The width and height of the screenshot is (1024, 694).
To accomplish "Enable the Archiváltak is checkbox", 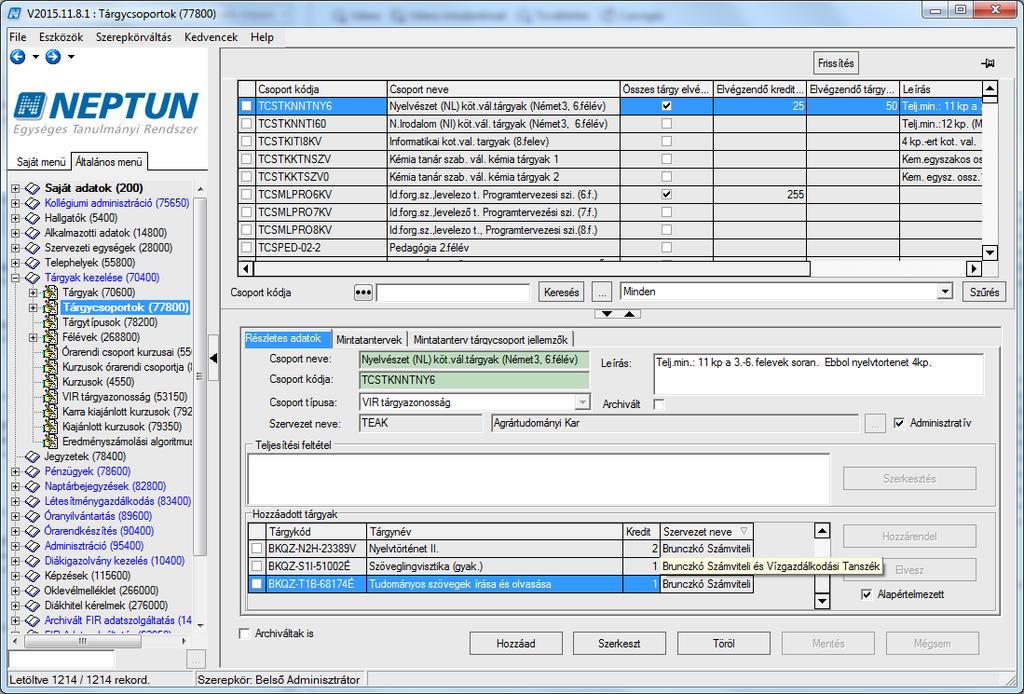I will pos(244,633).
